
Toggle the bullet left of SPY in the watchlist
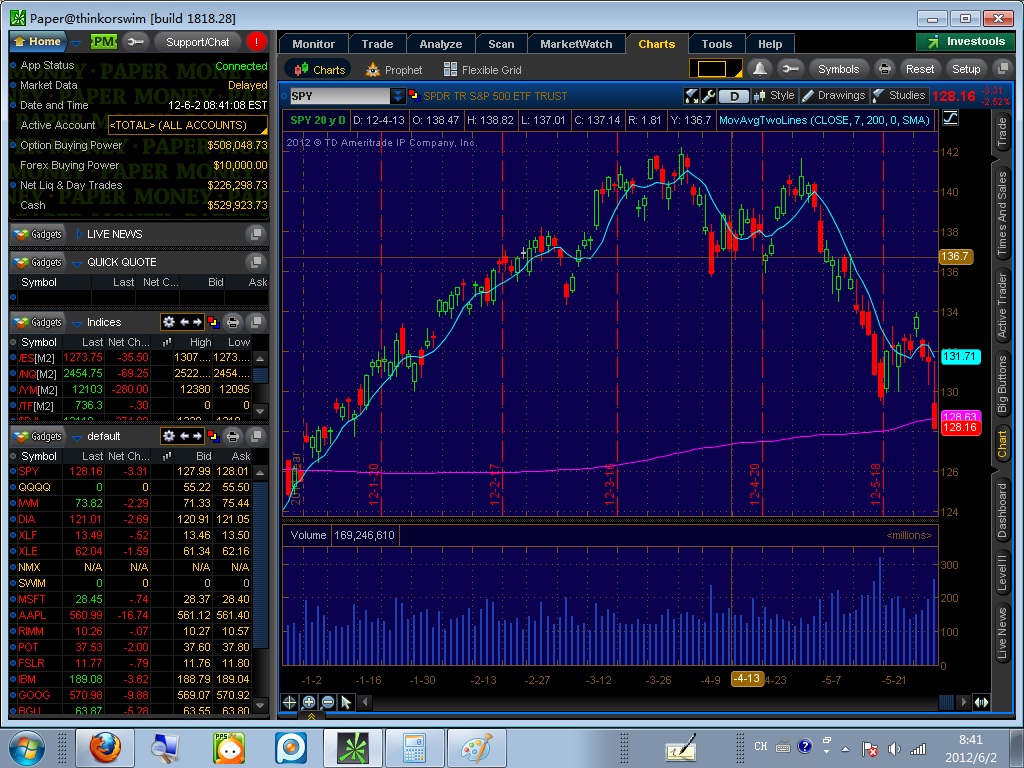pos(13,471)
